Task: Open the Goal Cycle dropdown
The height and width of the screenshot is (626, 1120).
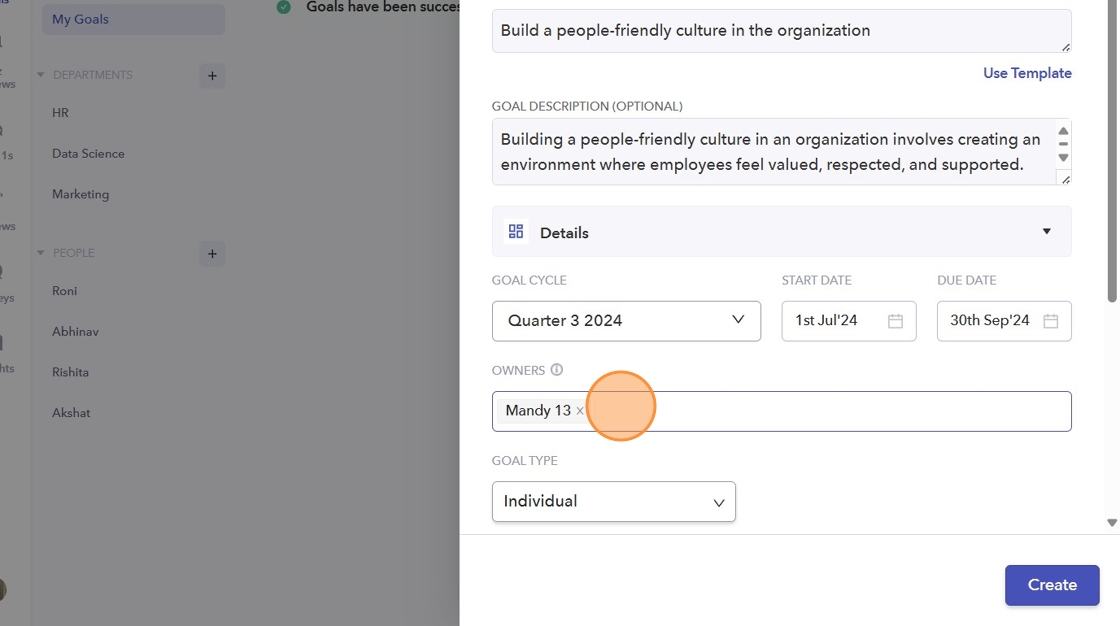Action: point(626,321)
